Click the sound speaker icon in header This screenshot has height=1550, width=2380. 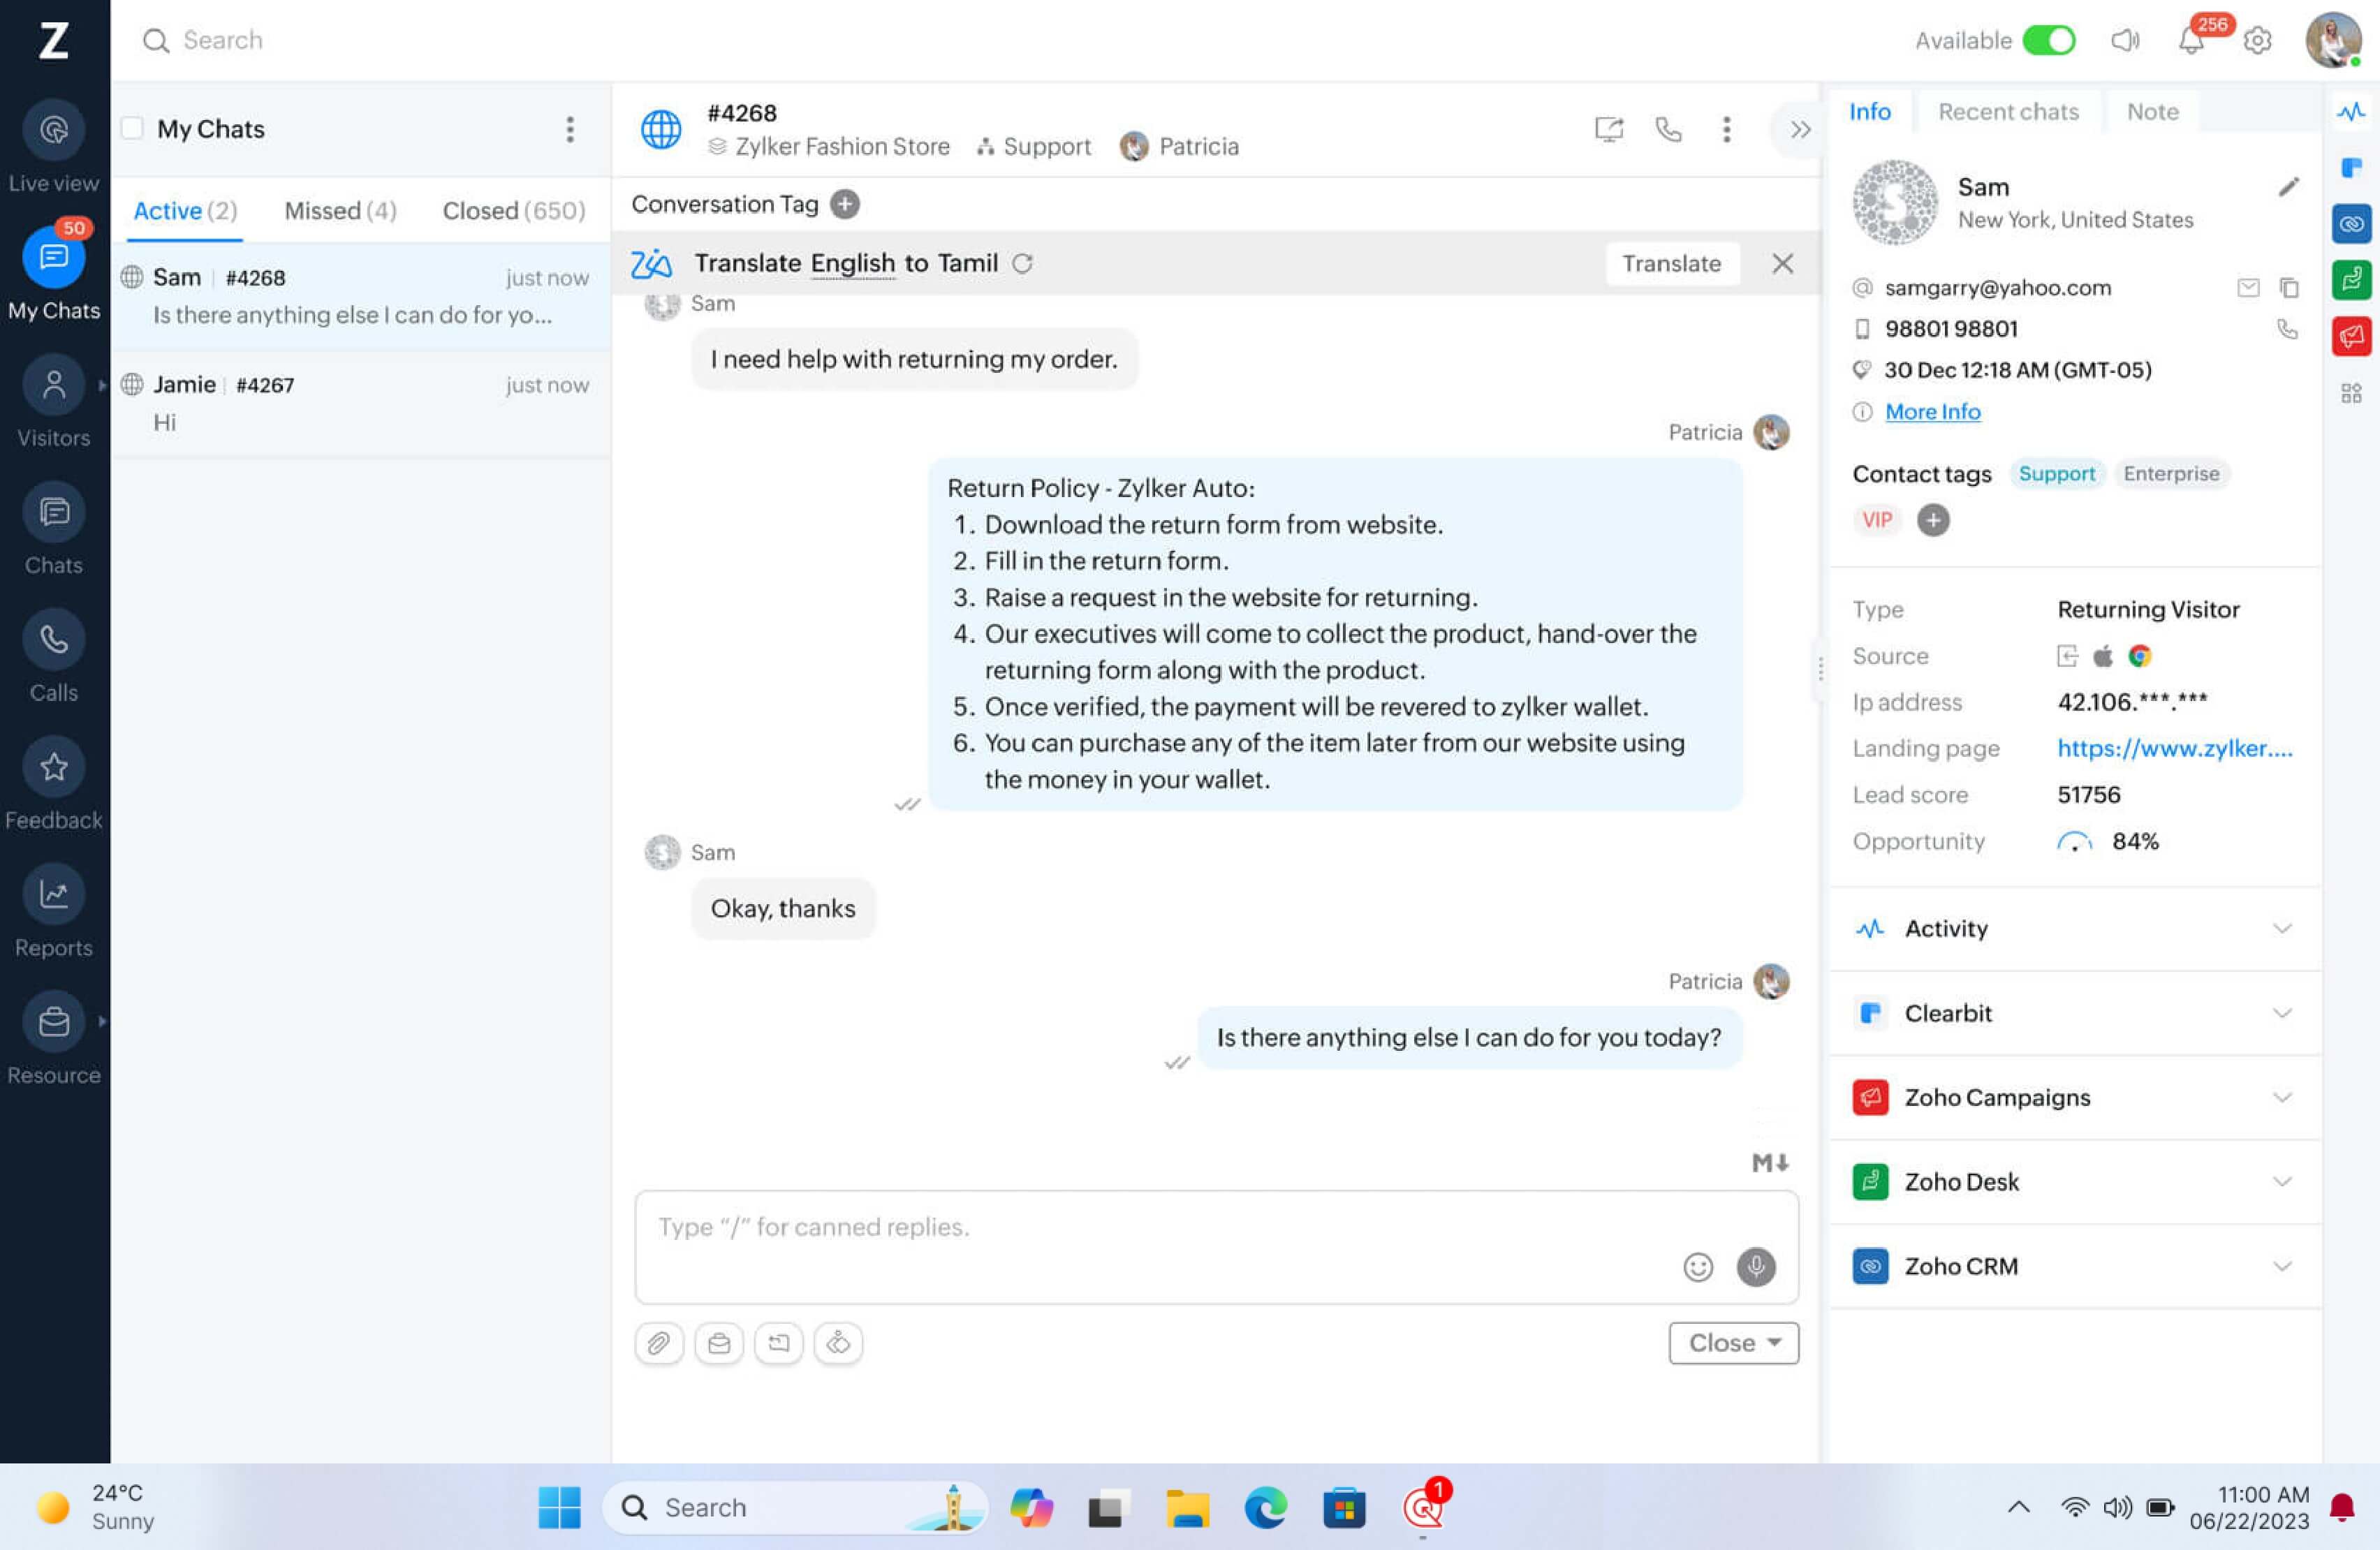(x=2125, y=40)
